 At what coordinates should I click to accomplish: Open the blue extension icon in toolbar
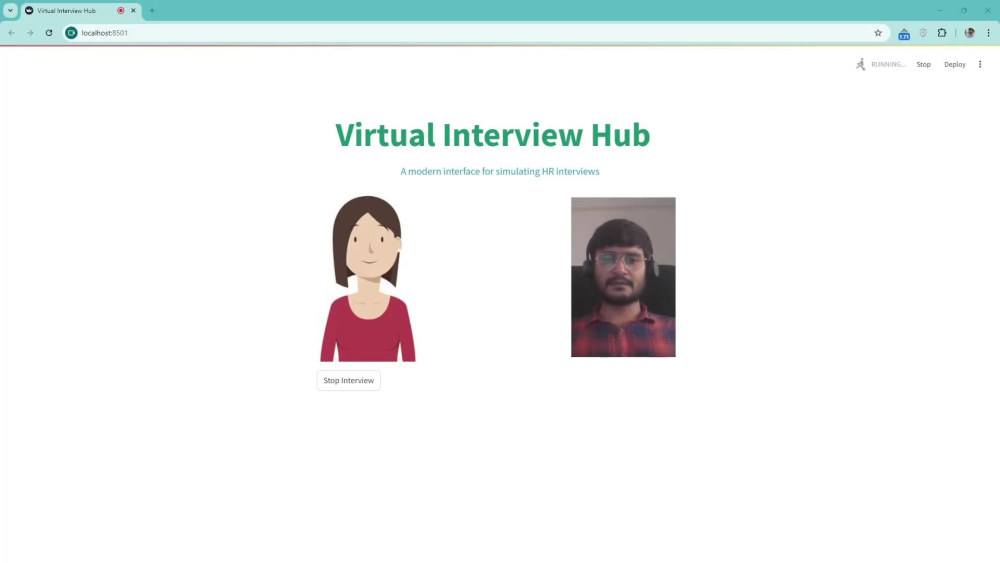coord(904,34)
